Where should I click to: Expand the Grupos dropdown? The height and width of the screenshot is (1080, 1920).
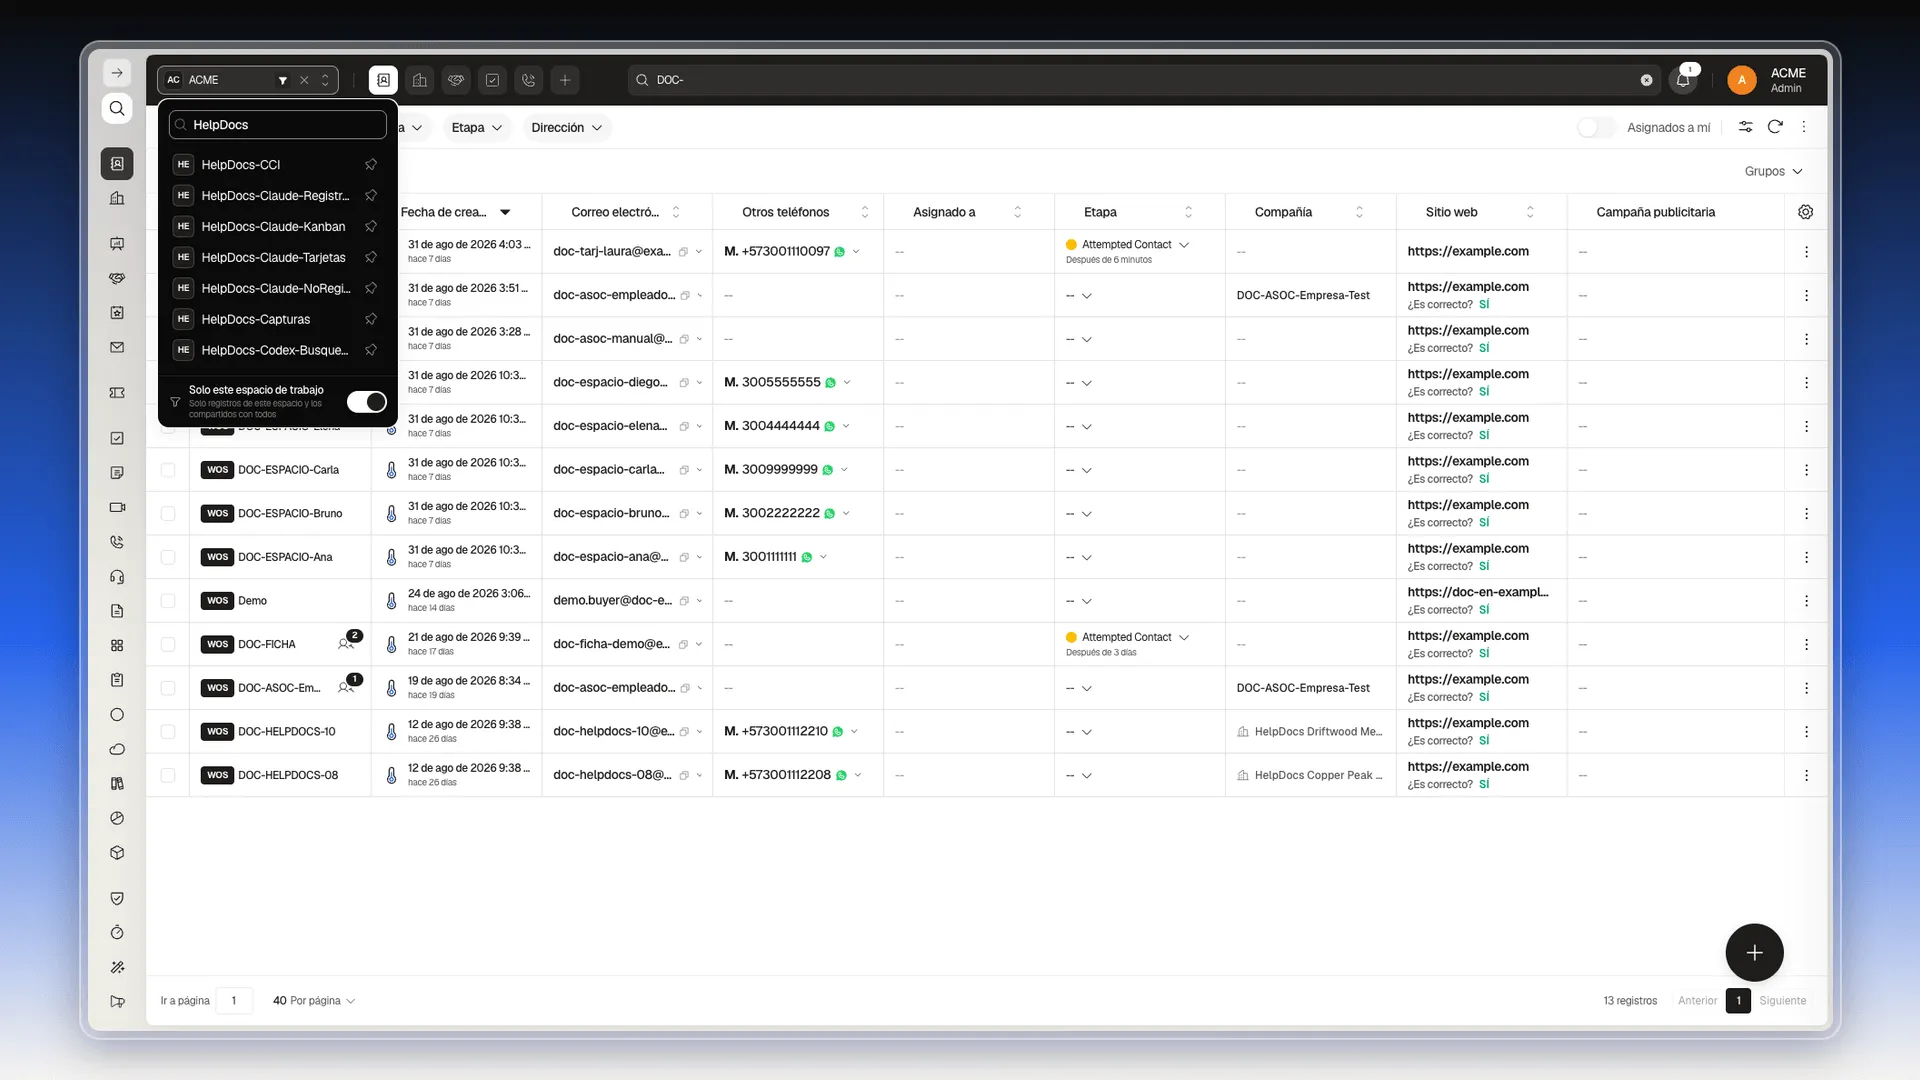tap(1773, 171)
